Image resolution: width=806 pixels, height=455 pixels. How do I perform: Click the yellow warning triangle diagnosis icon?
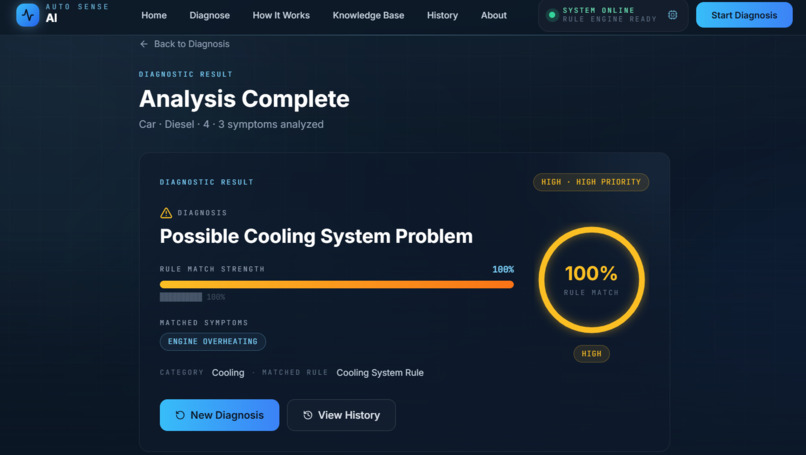pyautogui.click(x=166, y=213)
